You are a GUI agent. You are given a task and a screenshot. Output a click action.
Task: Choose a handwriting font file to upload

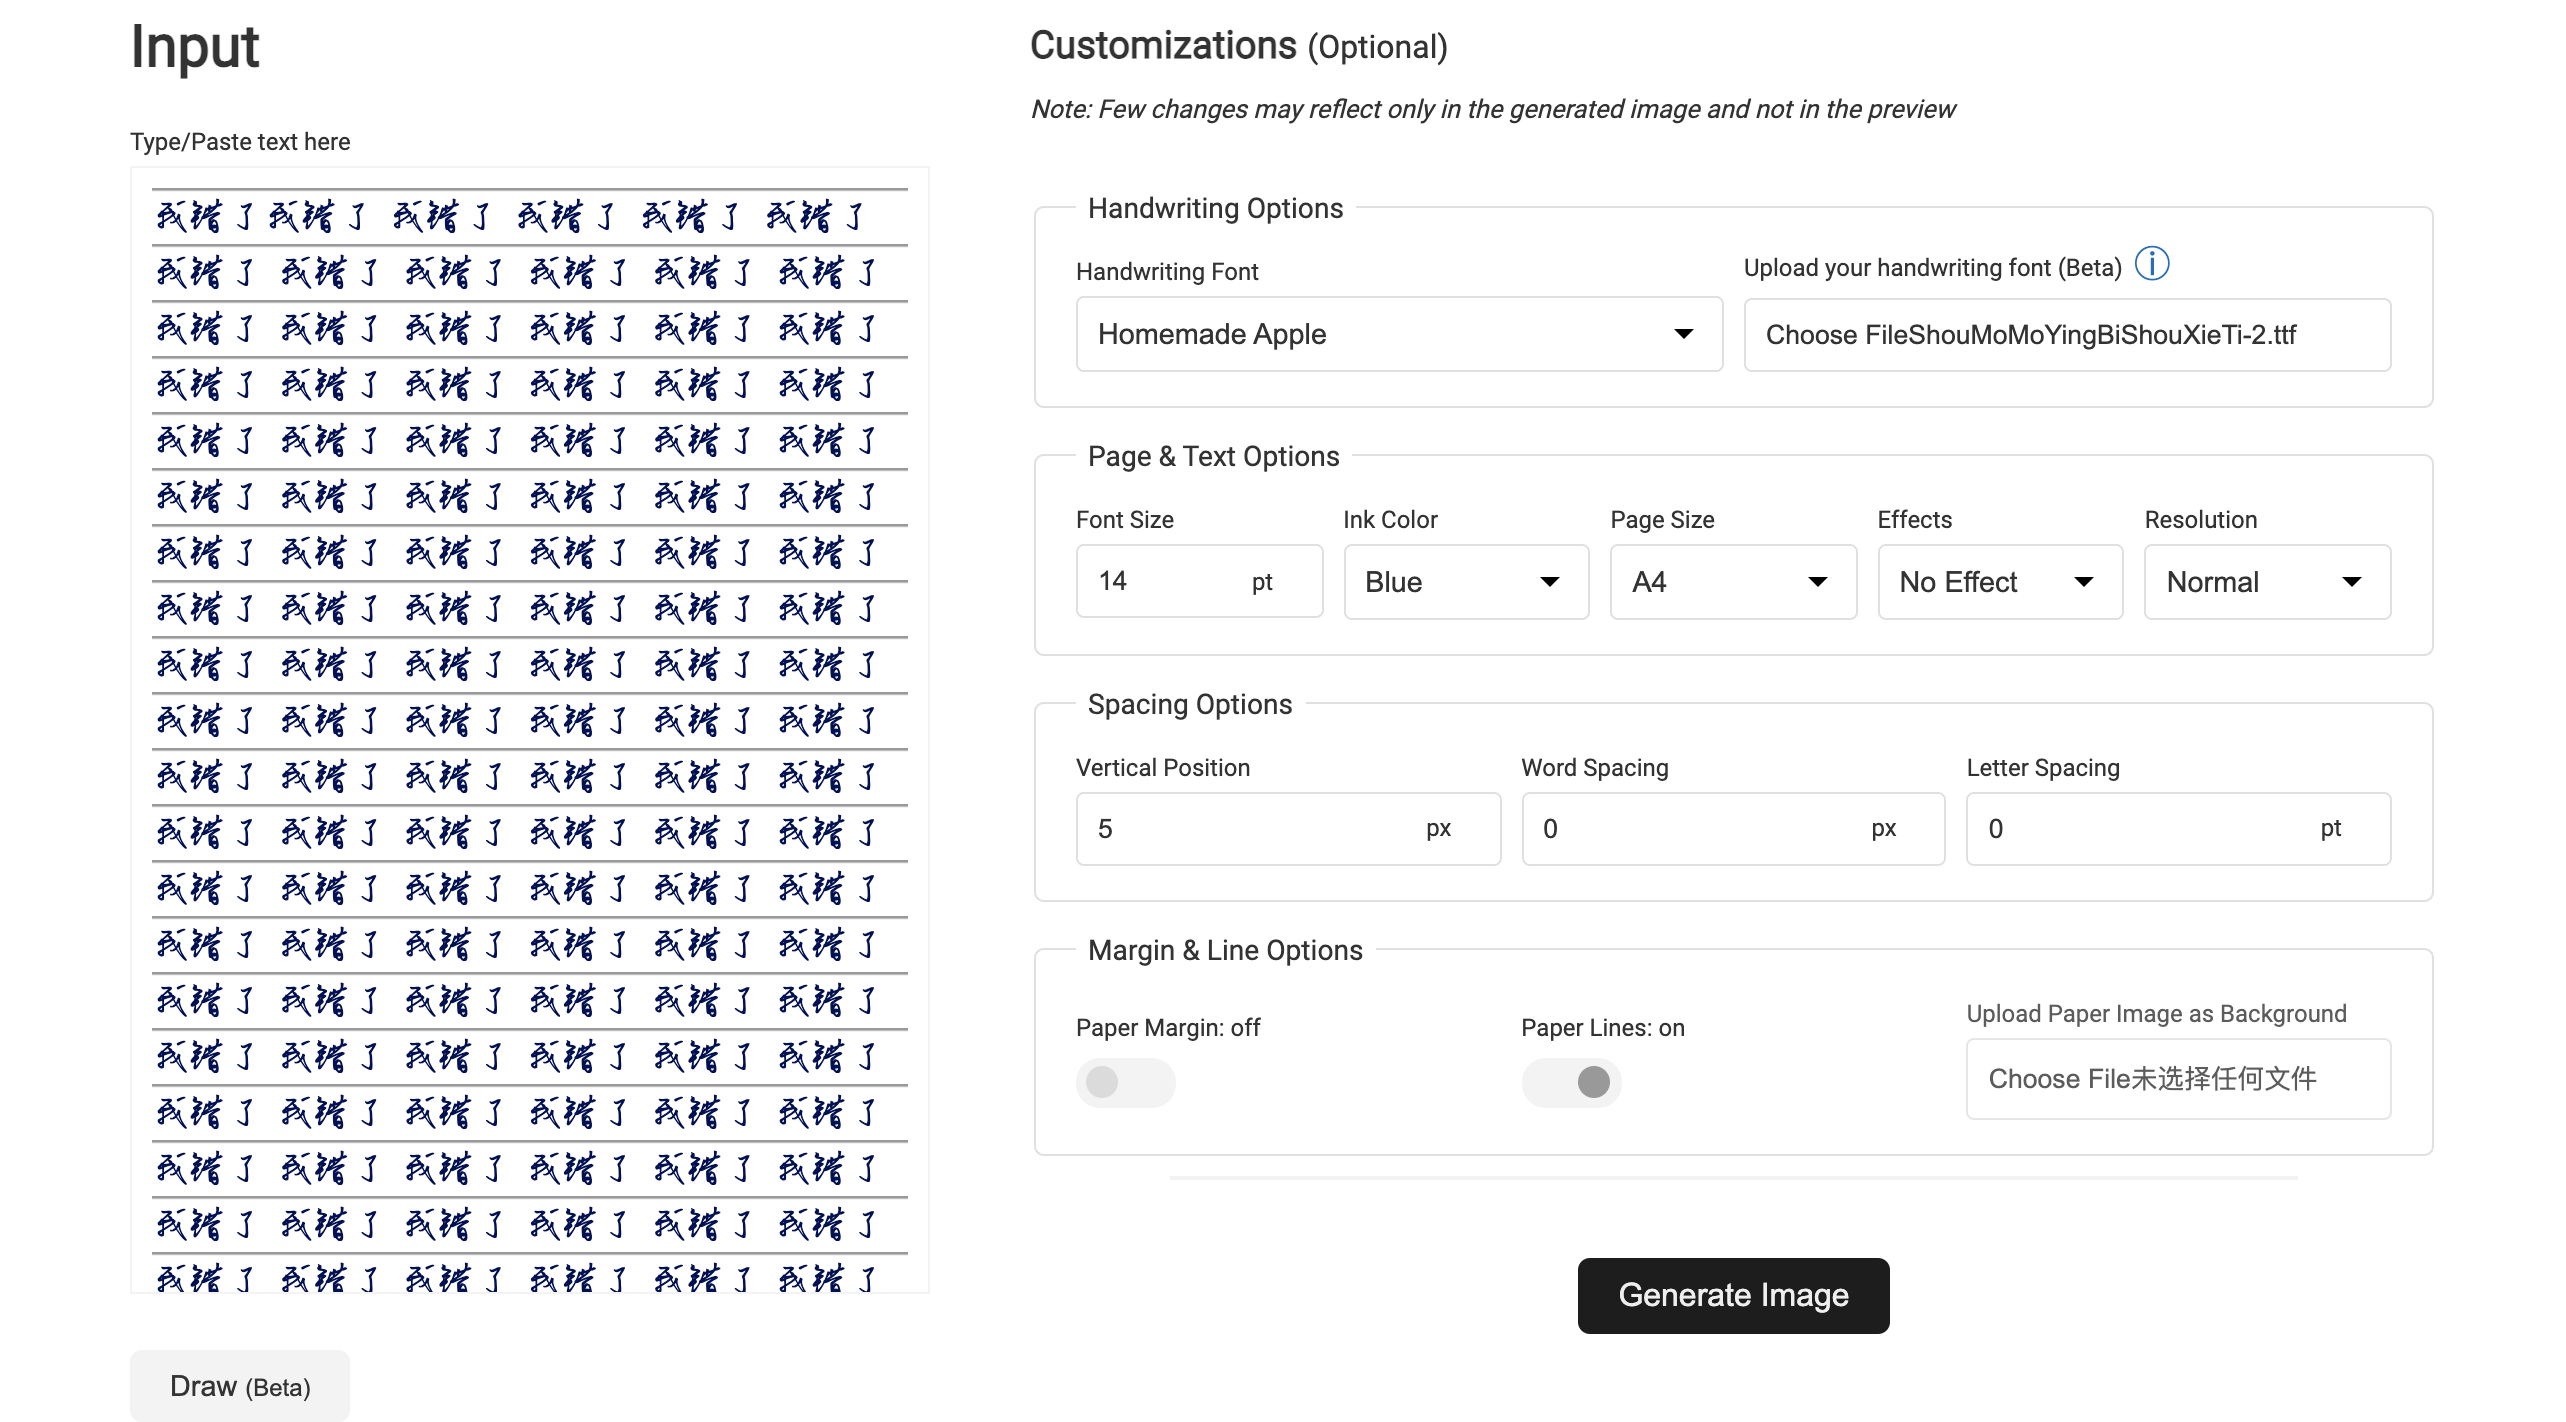coord(2066,335)
